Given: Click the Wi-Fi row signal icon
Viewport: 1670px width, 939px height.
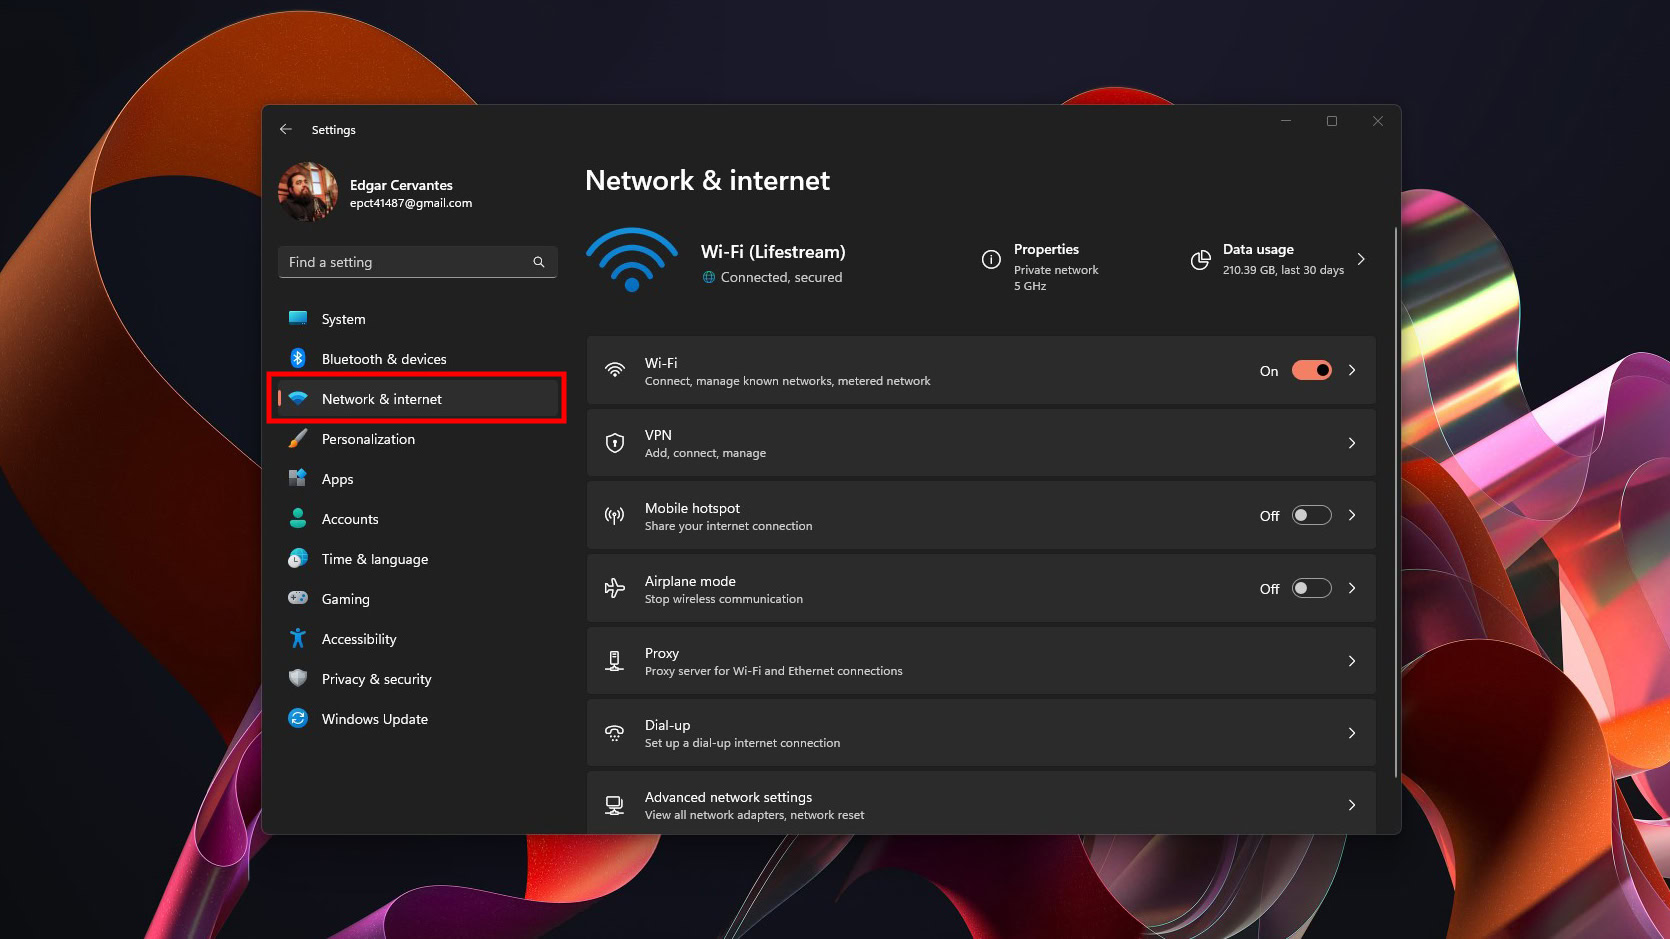Looking at the screenshot, I should (x=615, y=370).
